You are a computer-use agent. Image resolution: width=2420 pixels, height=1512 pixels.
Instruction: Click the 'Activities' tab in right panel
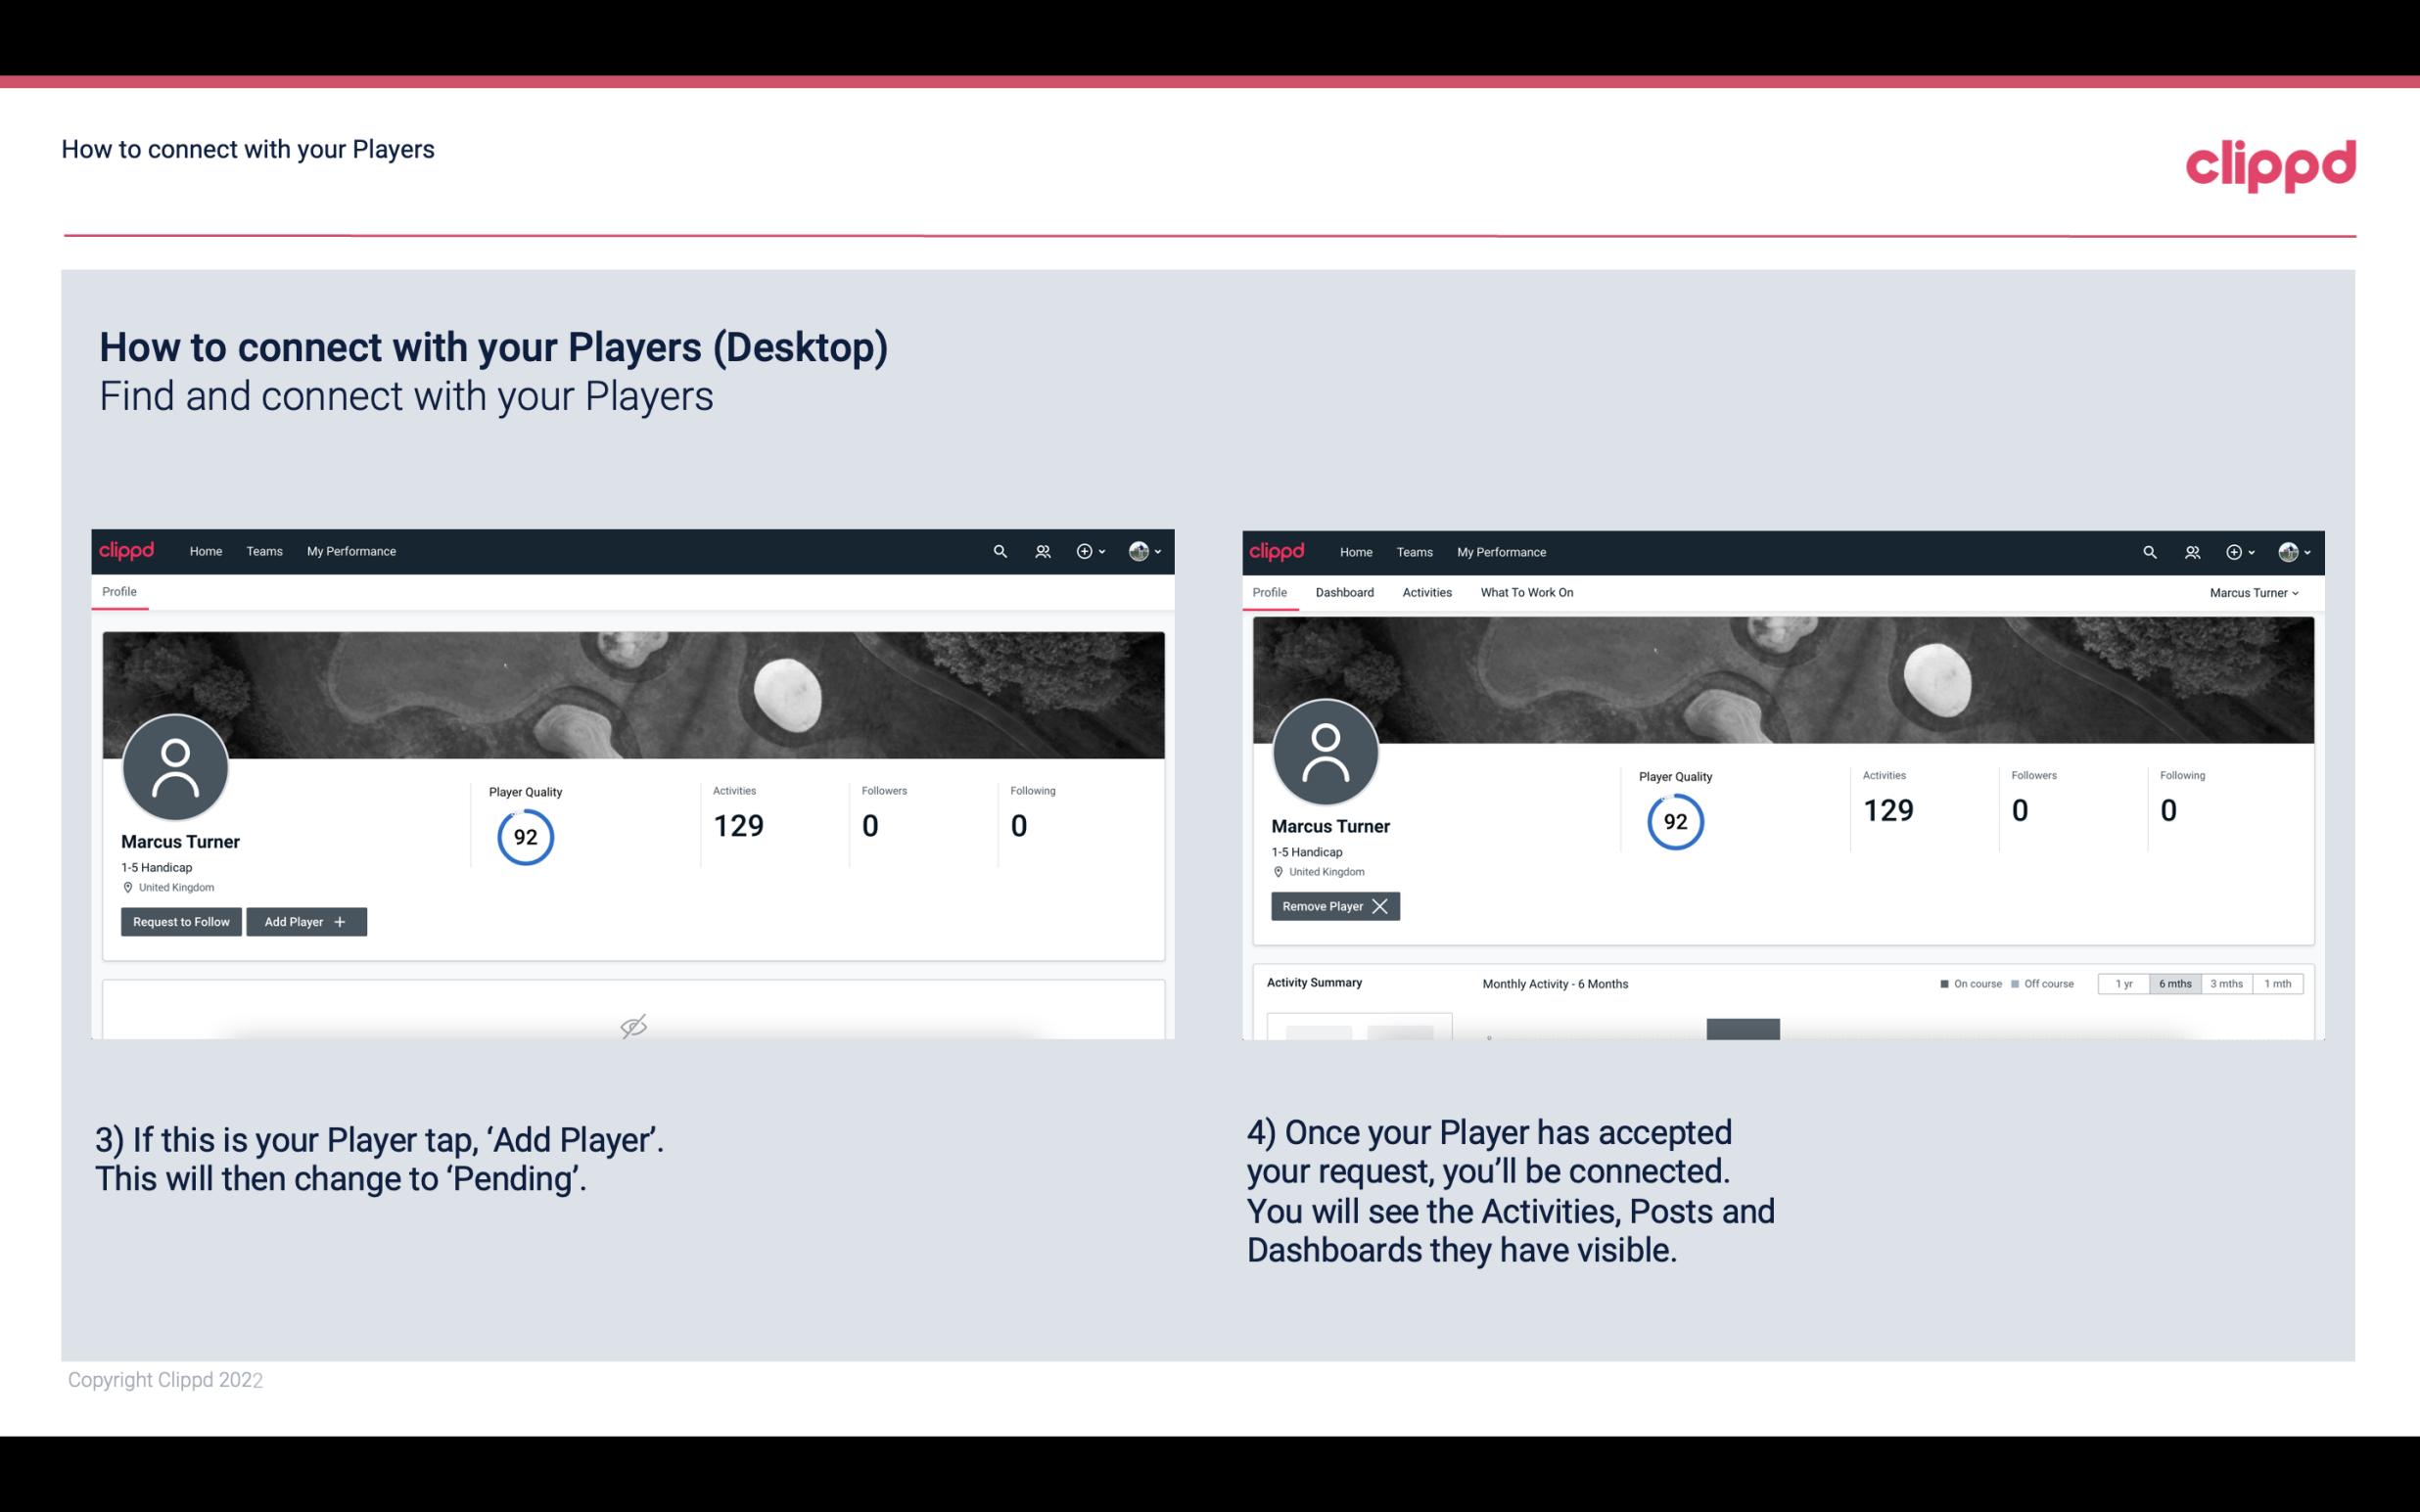tap(1425, 592)
